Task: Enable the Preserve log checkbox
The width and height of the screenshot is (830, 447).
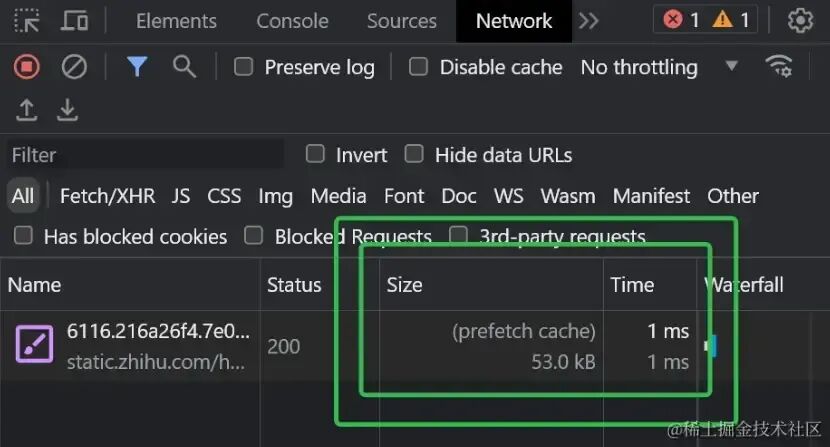Action: coord(243,67)
